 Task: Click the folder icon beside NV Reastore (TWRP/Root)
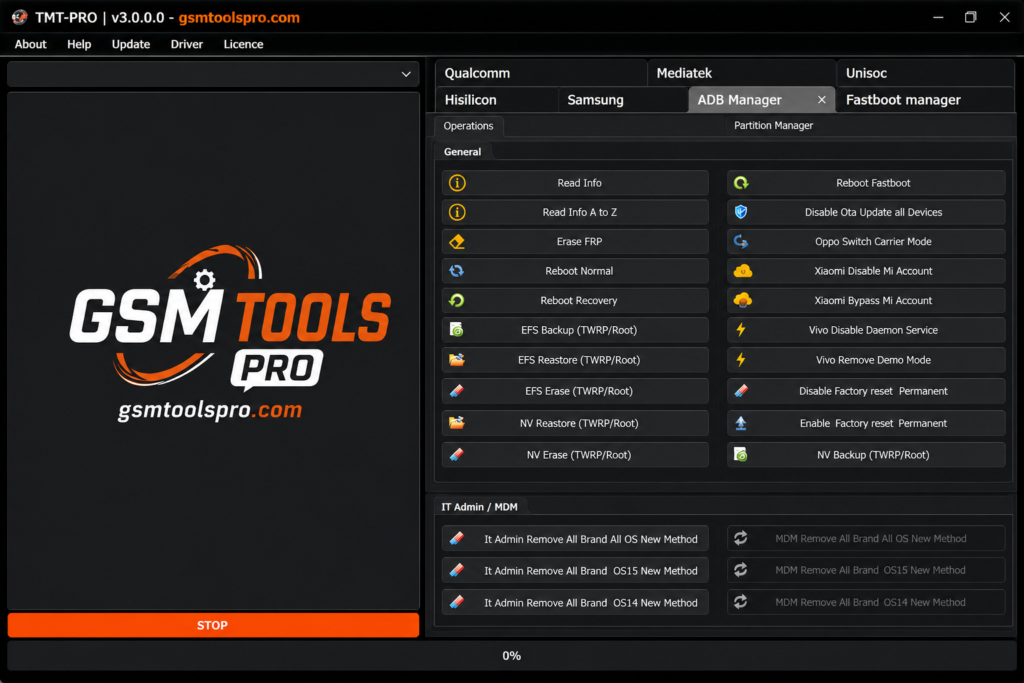(457, 423)
